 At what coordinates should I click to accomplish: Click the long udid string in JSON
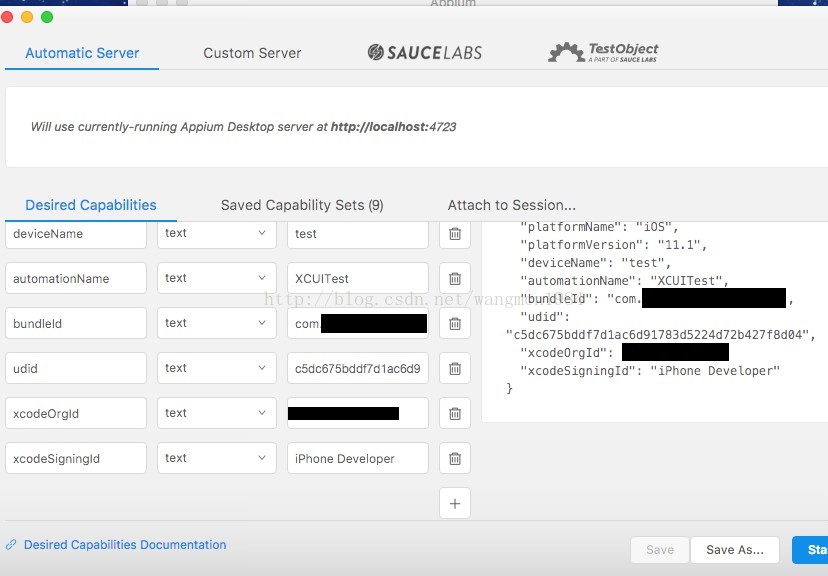coord(661,335)
